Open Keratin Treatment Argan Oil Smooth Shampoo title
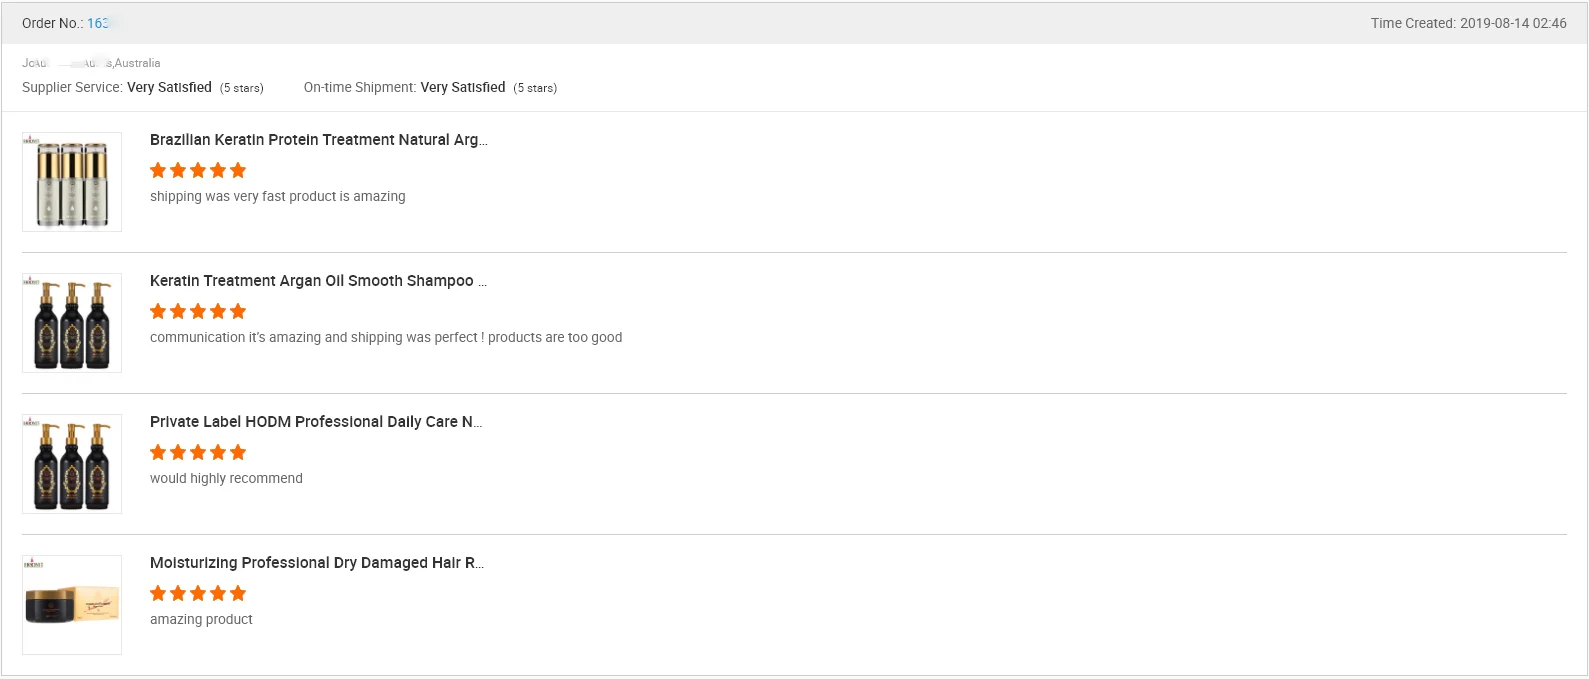This screenshot has width=1589, height=679. tap(318, 281)
